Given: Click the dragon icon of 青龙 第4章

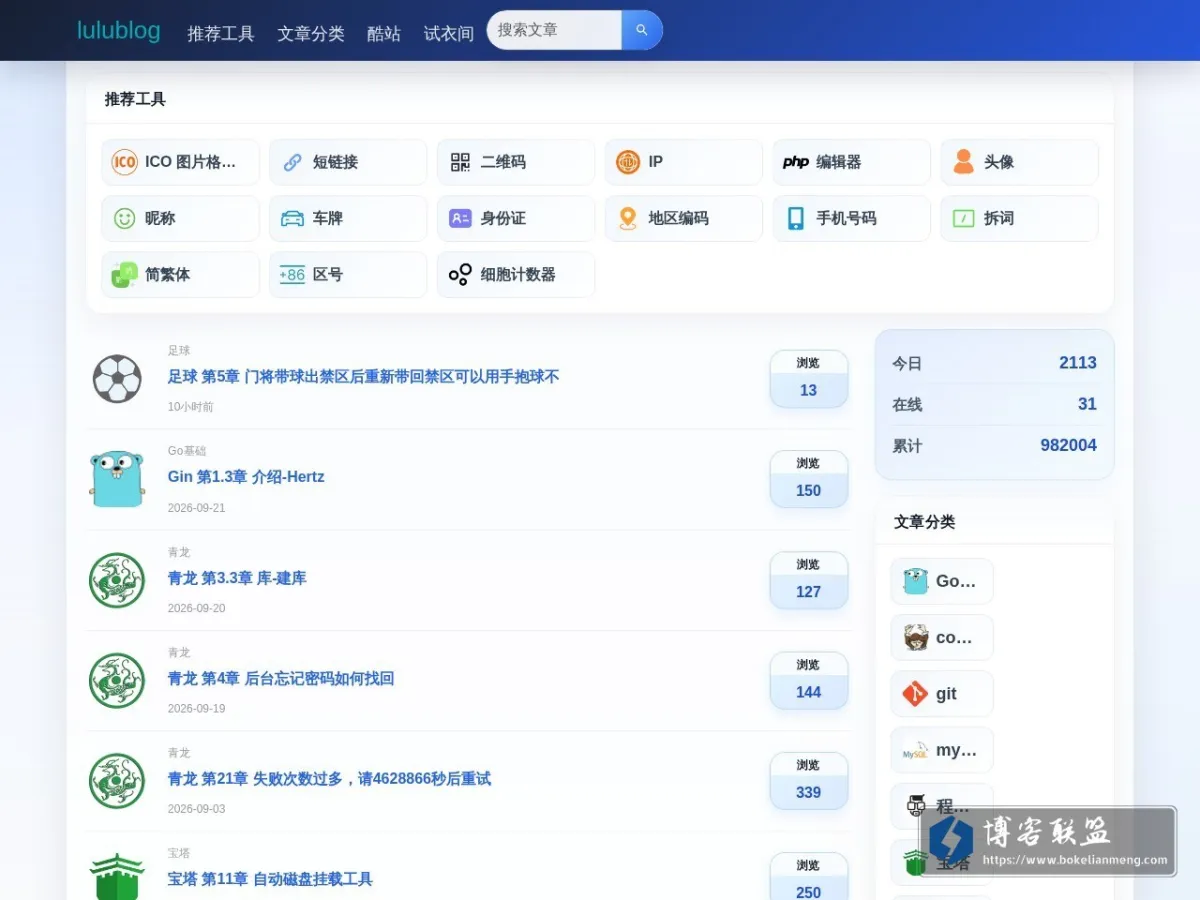Looking at the screenshot, I should coord(117,680).
